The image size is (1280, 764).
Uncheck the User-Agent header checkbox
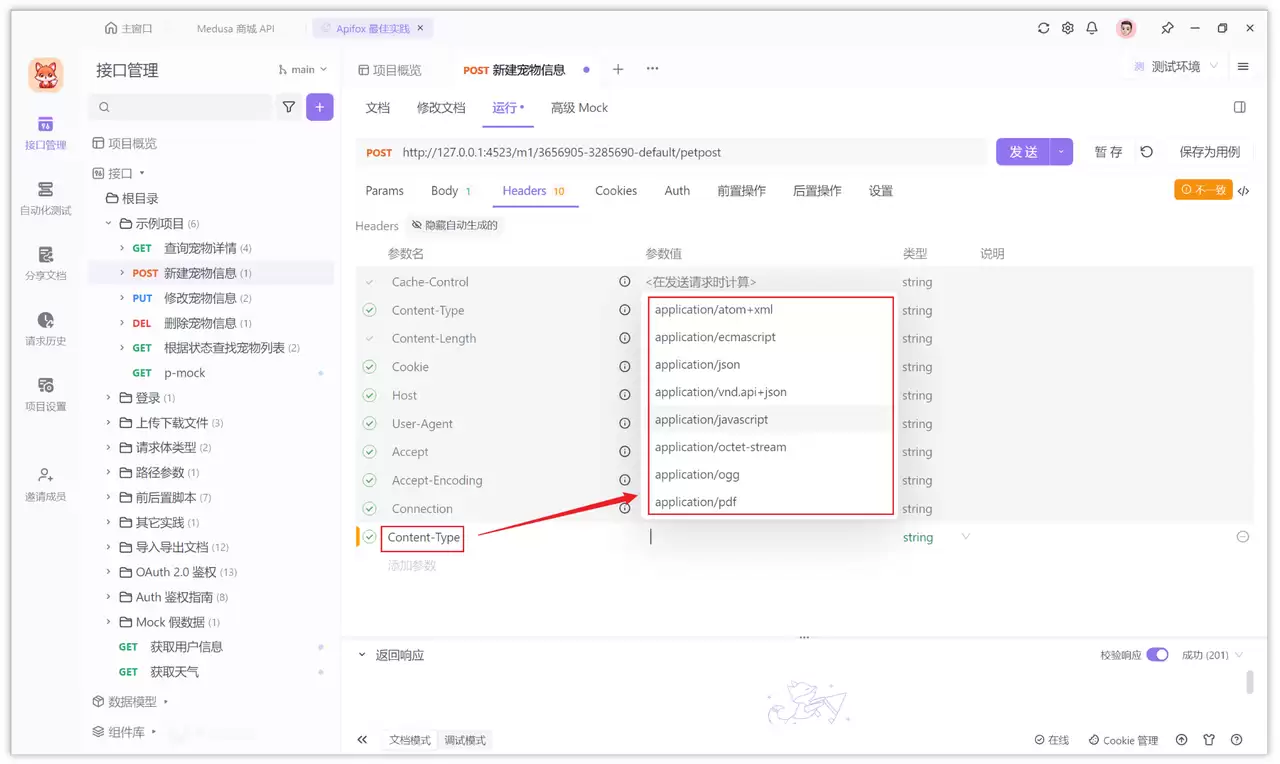(370, 424)
